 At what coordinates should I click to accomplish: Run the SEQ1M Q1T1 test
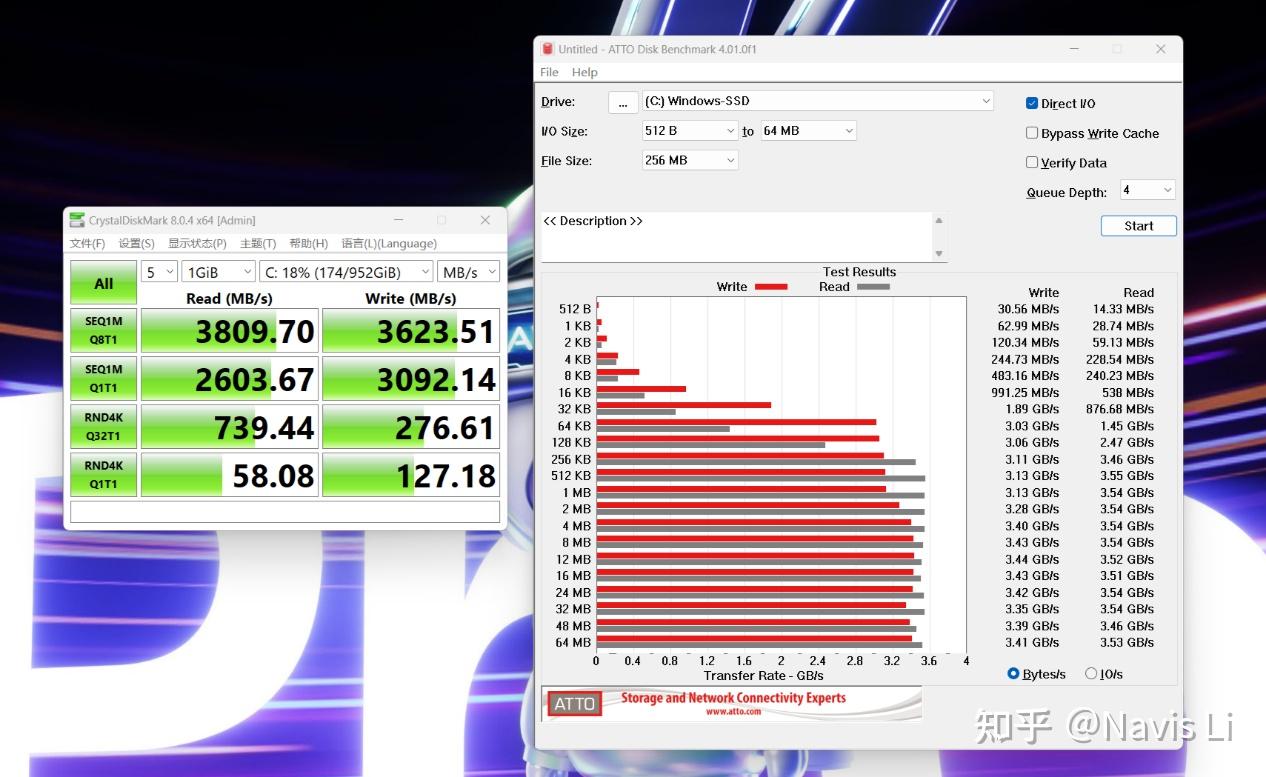coord(104,379)
